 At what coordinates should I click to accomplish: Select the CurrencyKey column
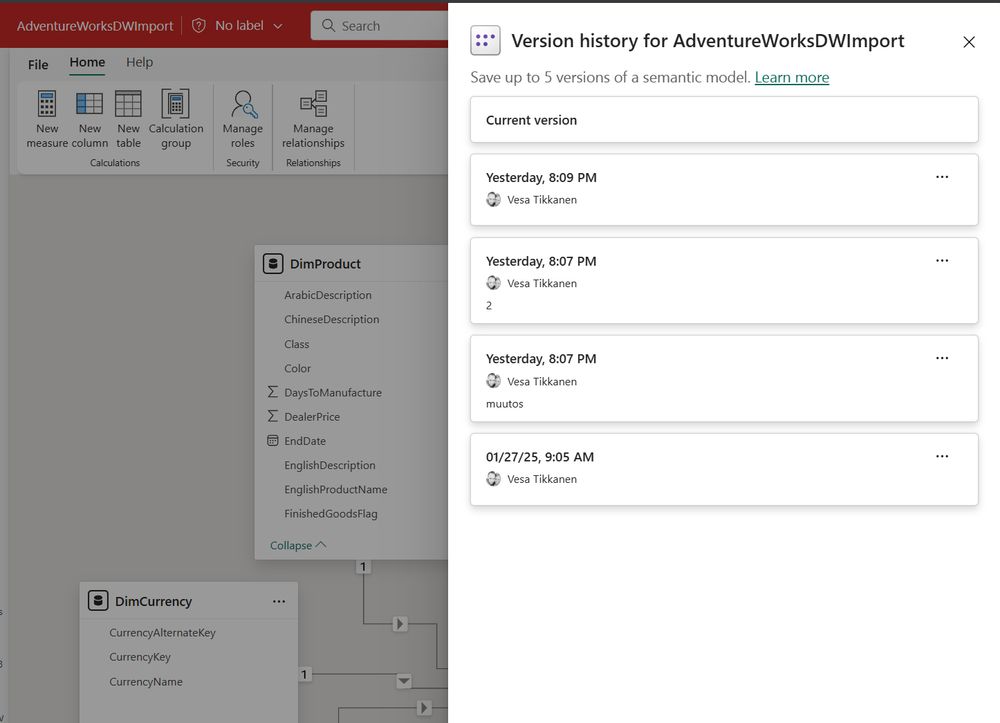tap(140, 657)
